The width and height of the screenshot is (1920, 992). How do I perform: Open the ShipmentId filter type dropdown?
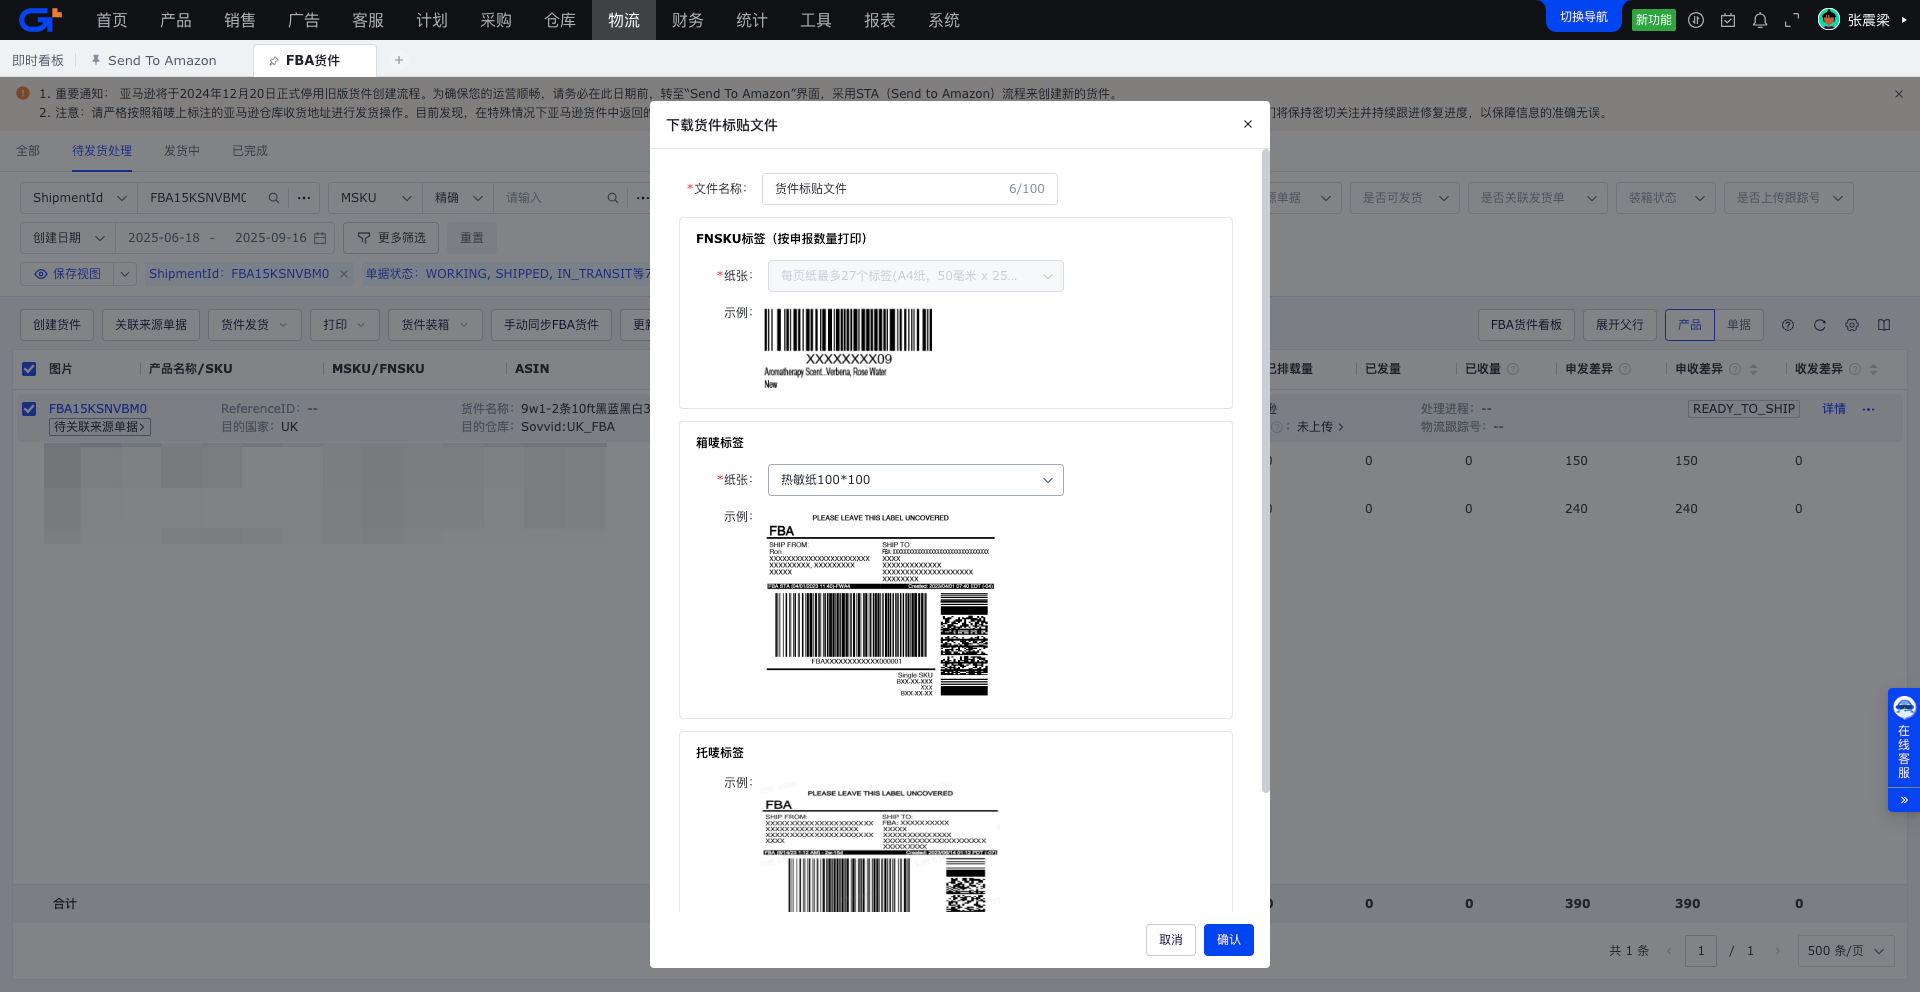tap(80, 198)
